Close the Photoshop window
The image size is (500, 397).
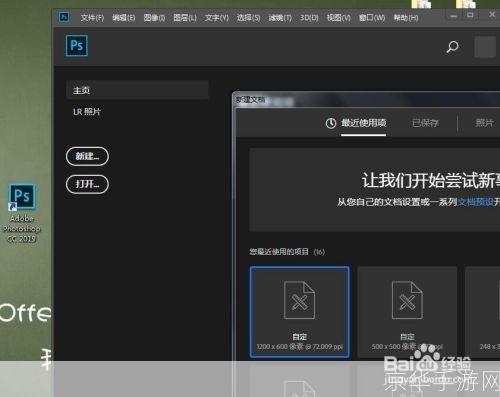click(492, 14)
